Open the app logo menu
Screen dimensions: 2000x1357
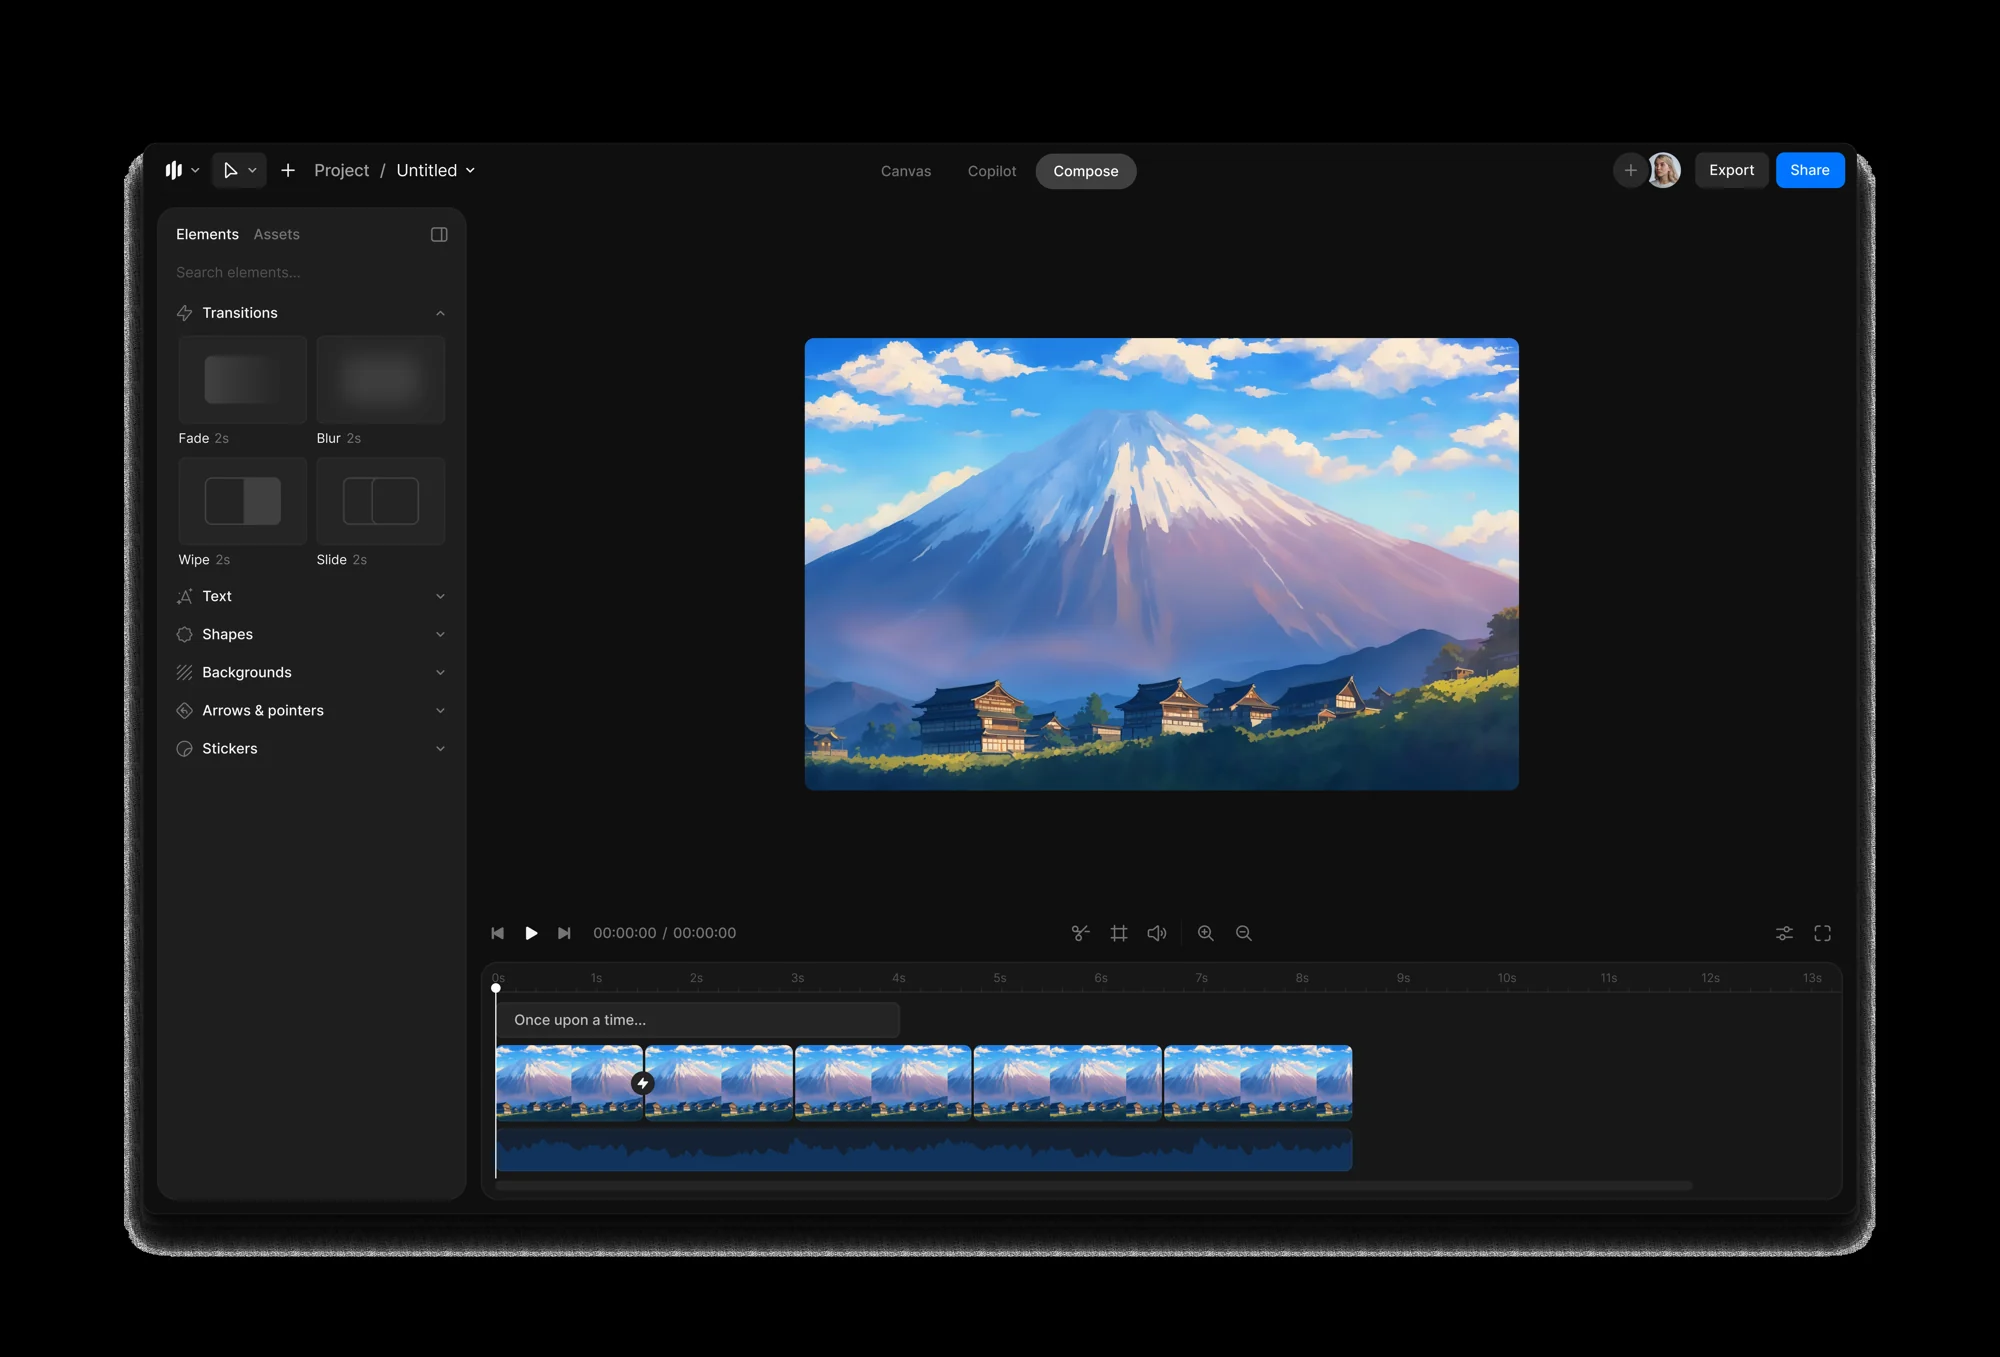[x=182, y=171]
